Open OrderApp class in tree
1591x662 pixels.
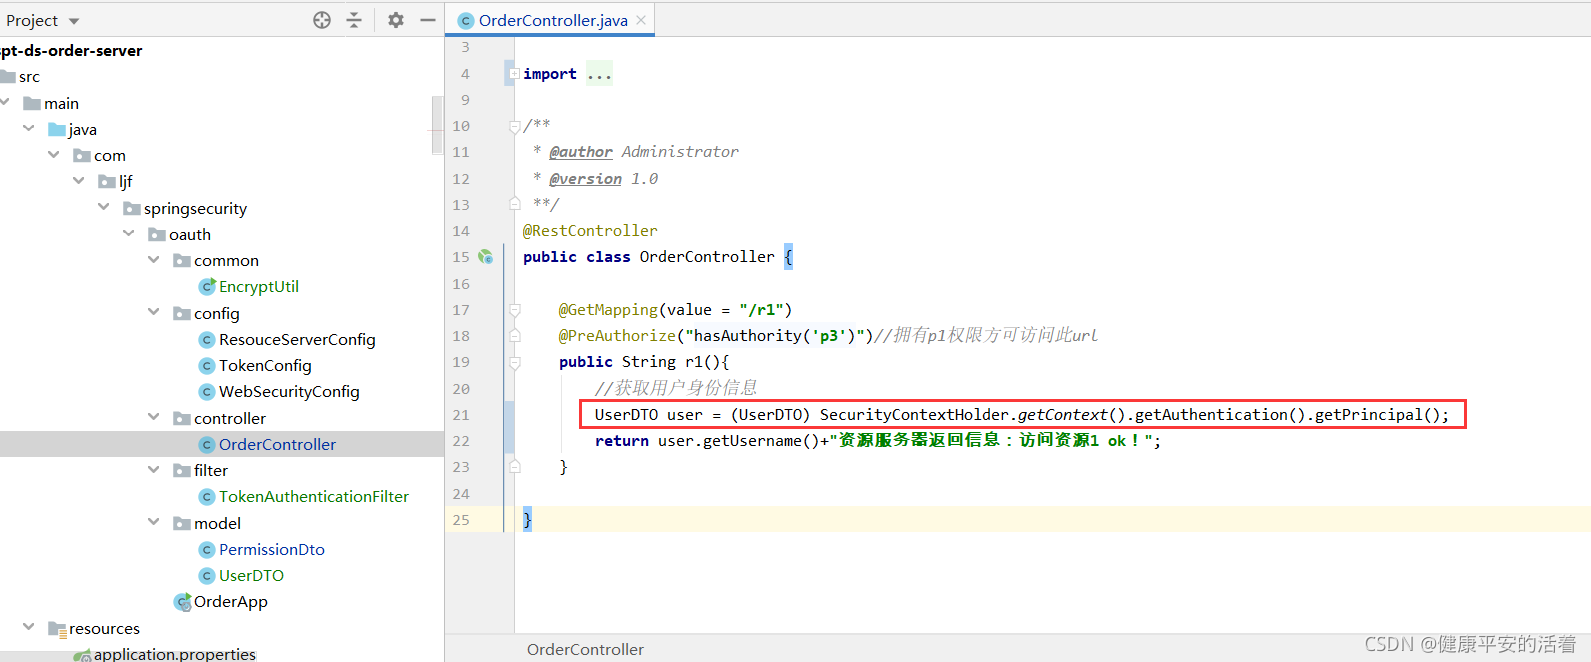tap(231, 601)
